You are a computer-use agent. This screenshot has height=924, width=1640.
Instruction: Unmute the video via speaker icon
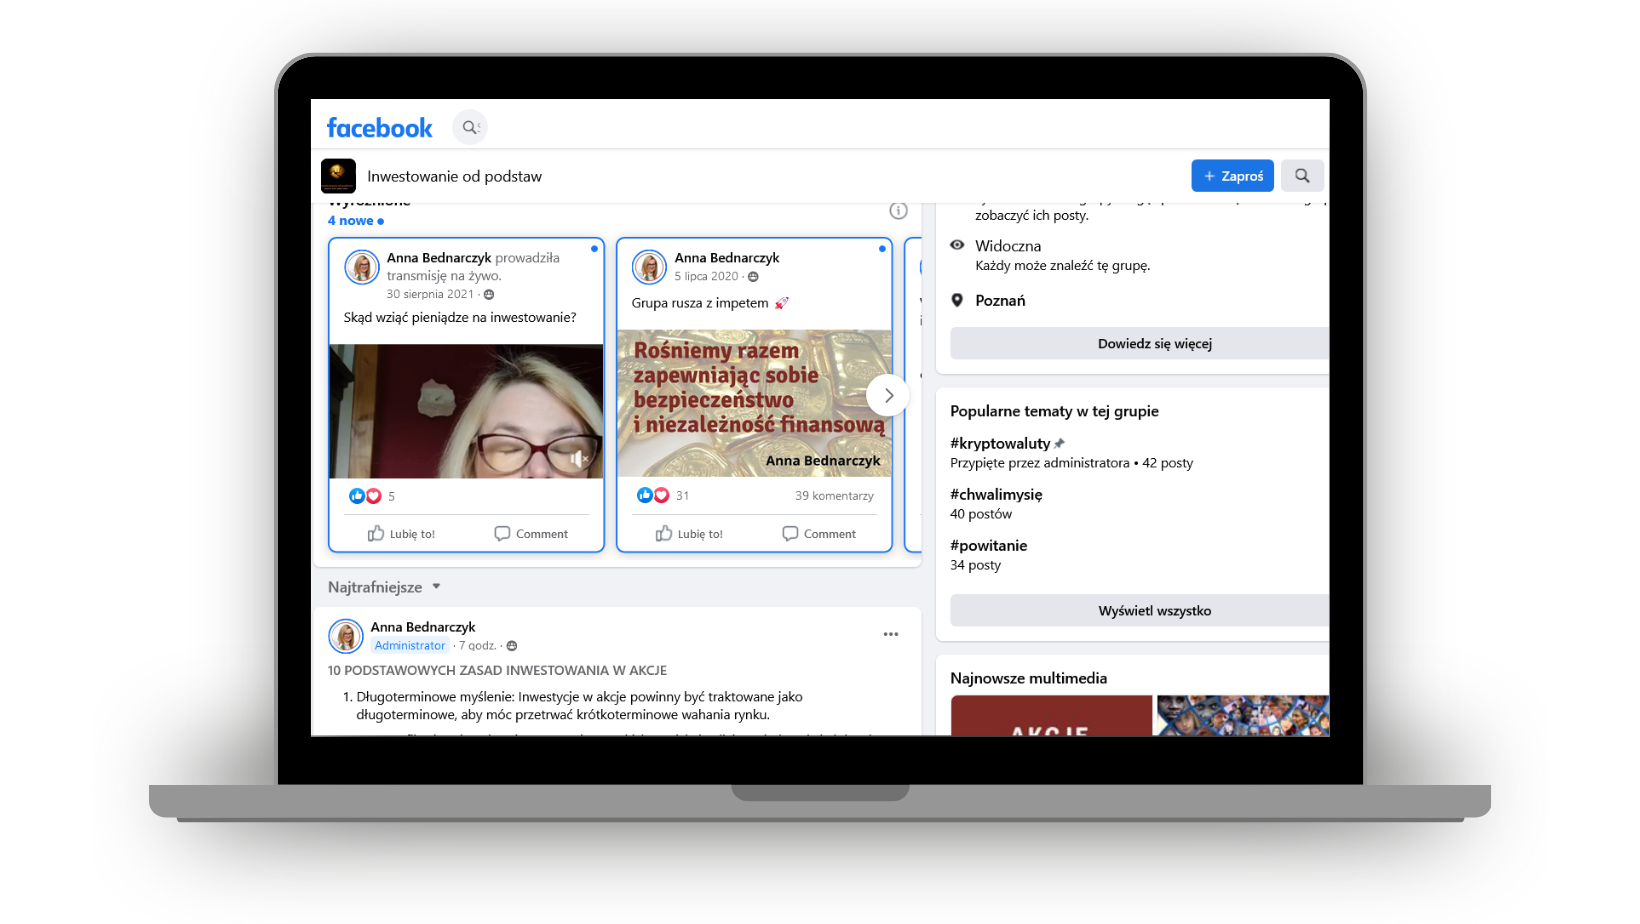pos(578,458)
